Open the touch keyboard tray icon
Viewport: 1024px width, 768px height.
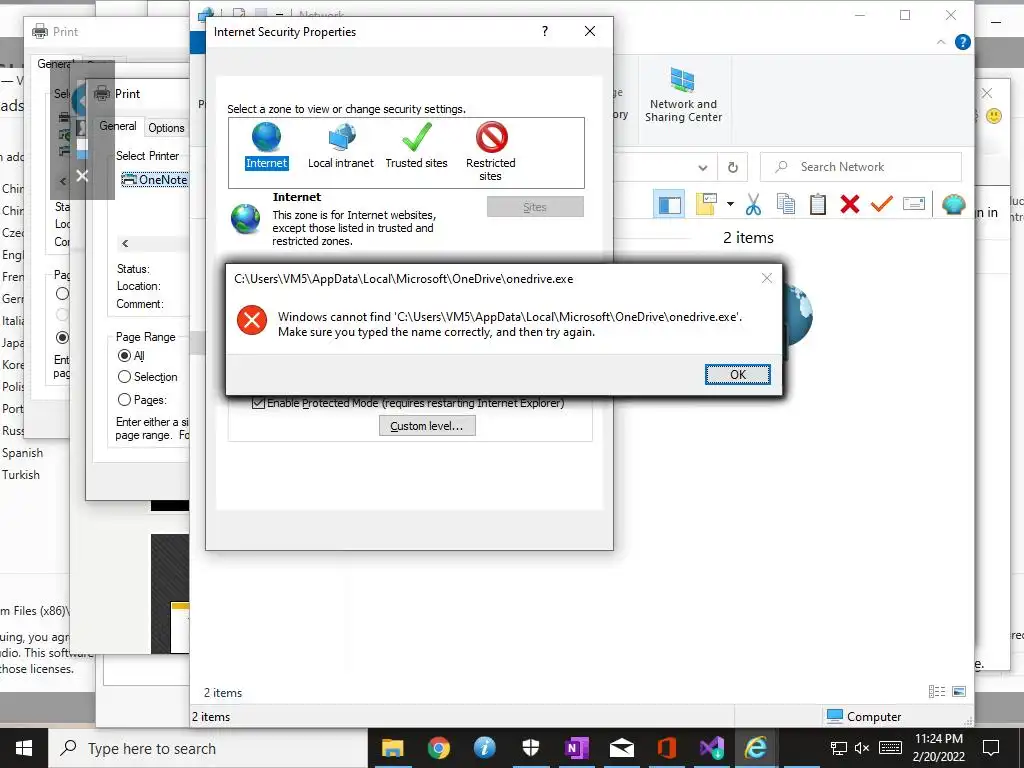(x=890, y=748)
